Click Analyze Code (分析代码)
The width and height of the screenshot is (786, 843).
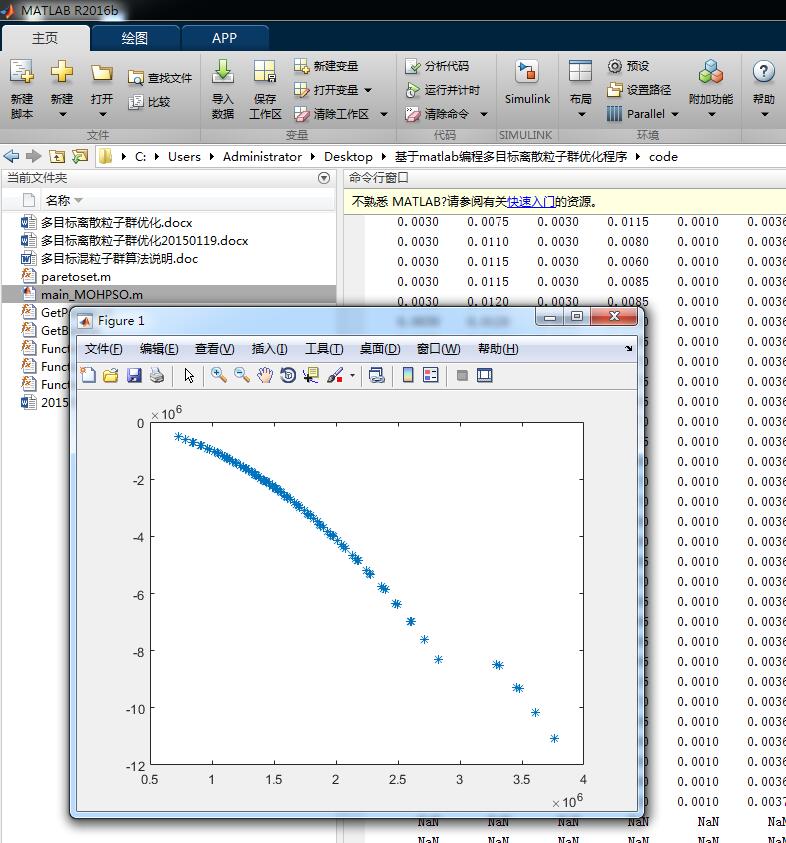point(437,66)
